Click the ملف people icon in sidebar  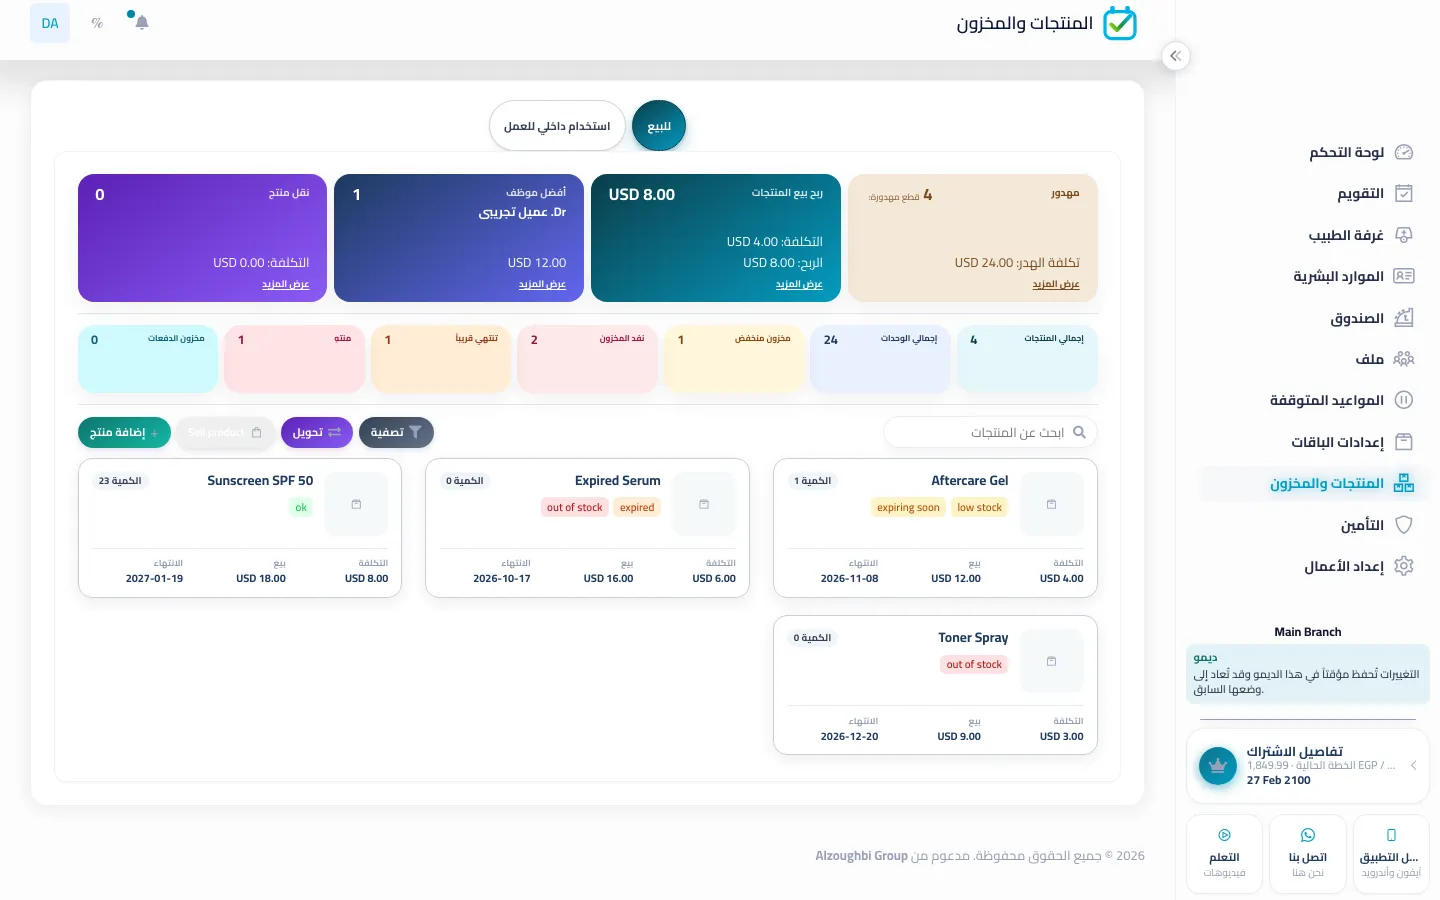point(1404,359)
